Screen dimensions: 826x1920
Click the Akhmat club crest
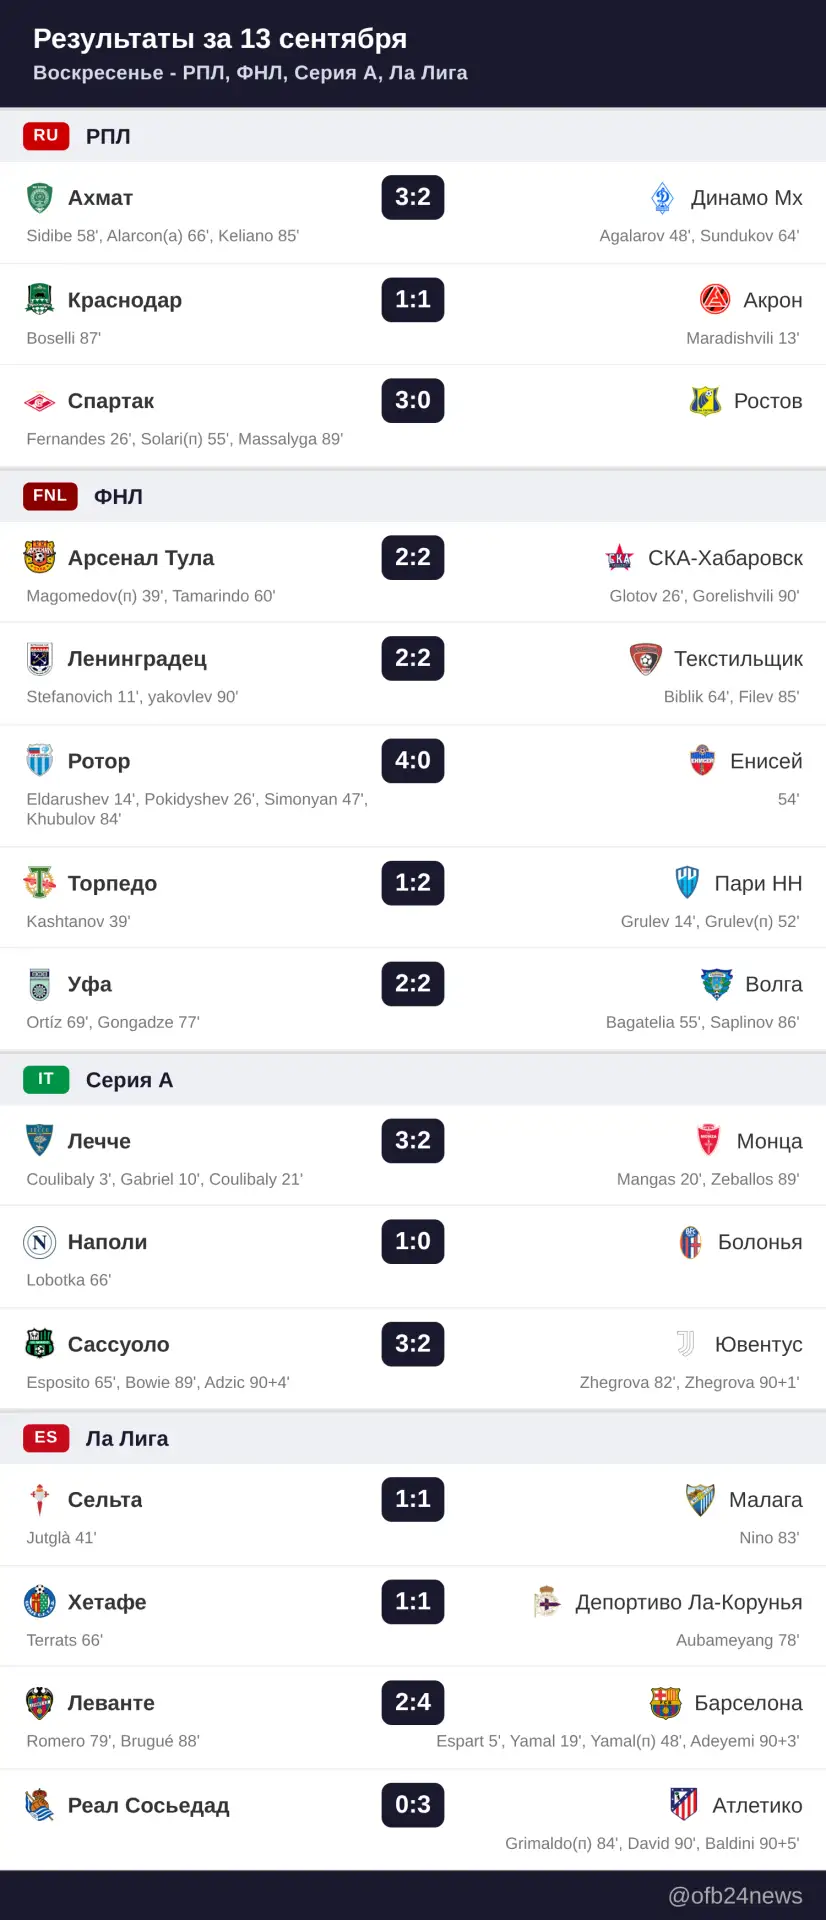pyautogui.click(x=39, y=198)
